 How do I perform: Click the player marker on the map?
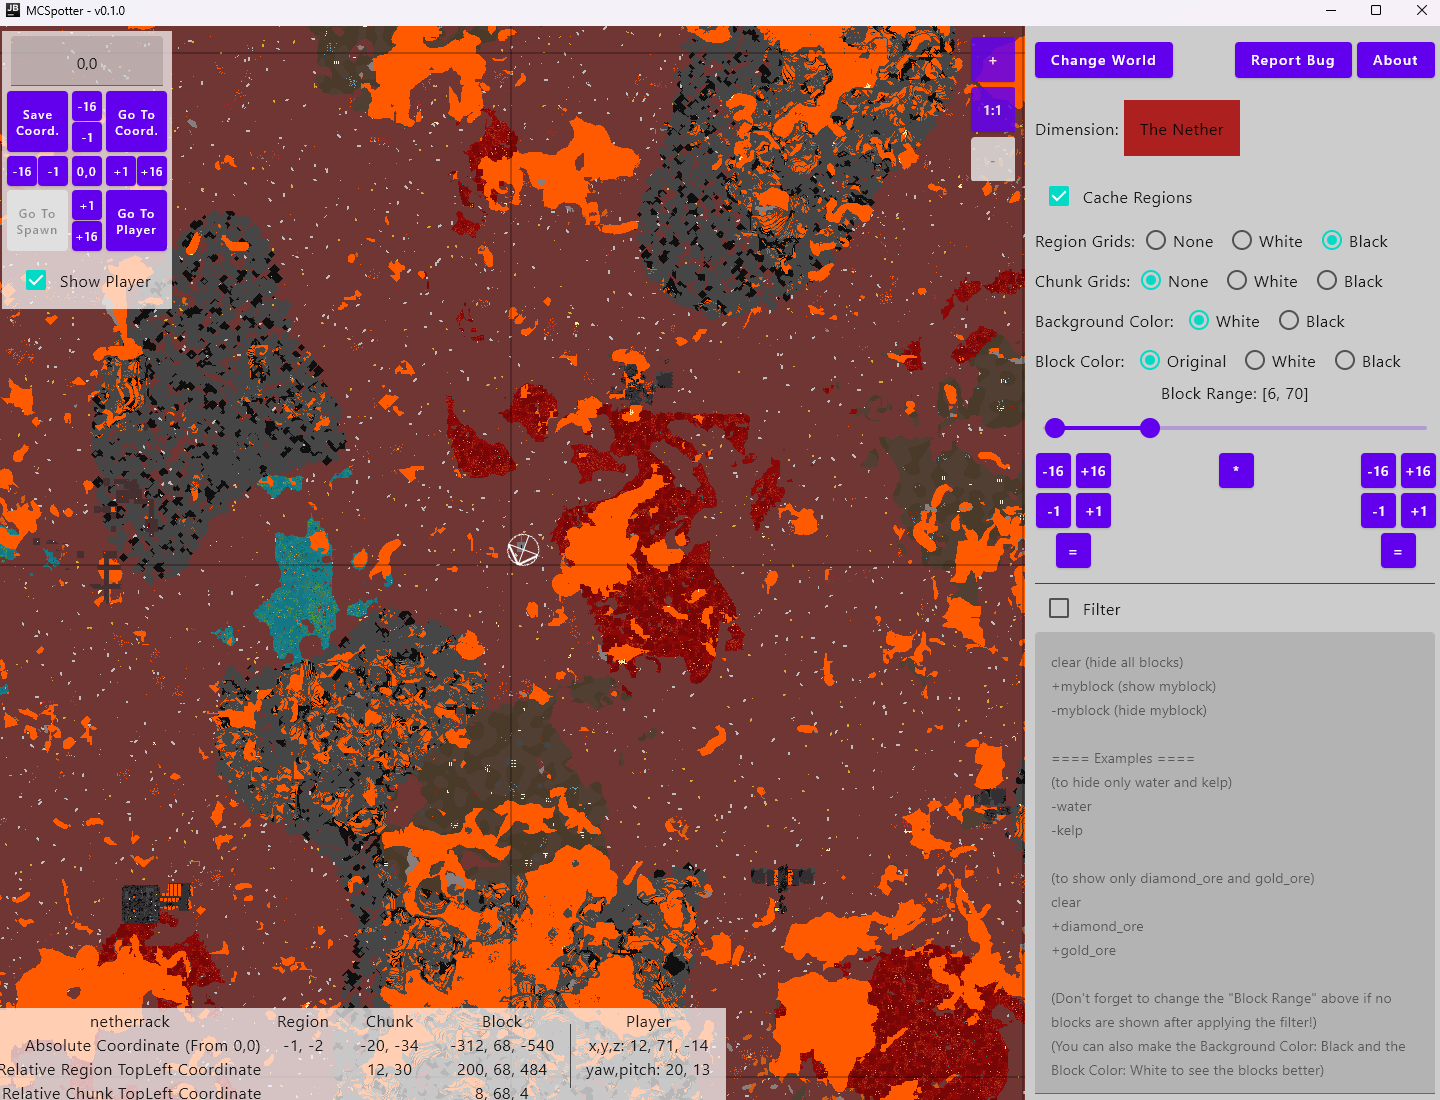click(x=523, y=550)
